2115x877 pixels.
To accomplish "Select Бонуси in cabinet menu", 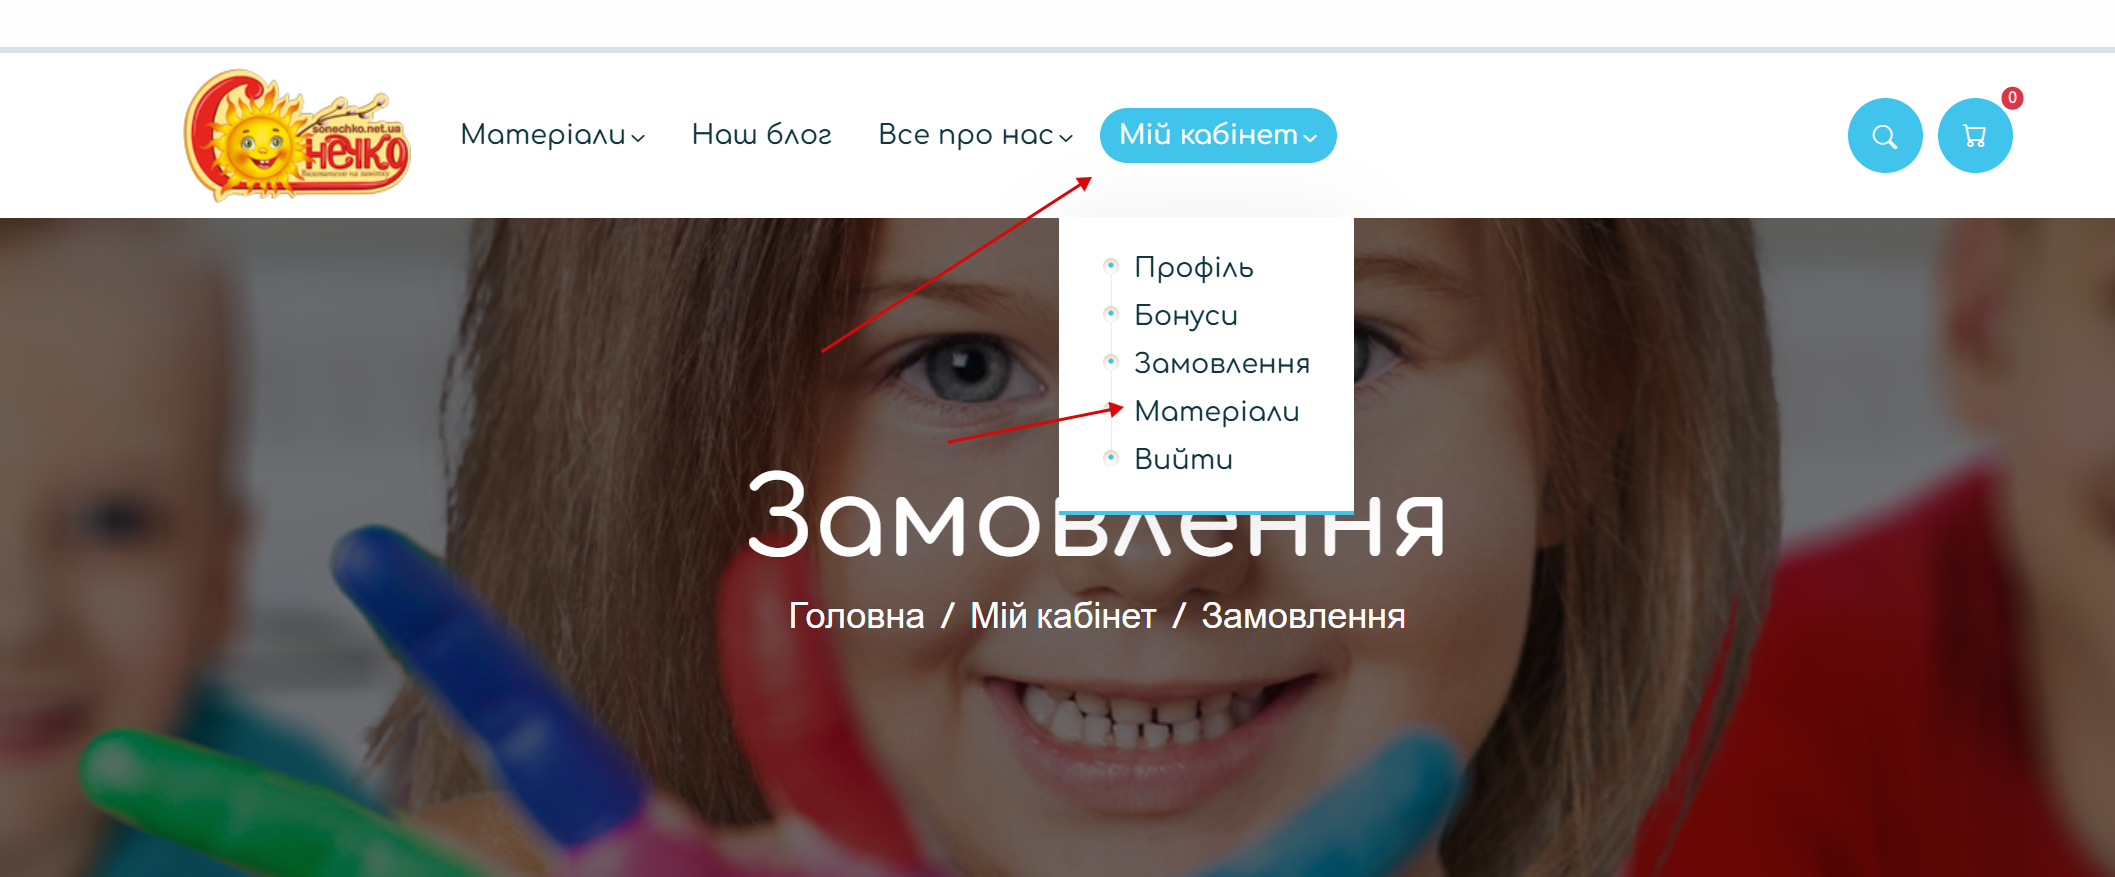I will (1186, 315).
